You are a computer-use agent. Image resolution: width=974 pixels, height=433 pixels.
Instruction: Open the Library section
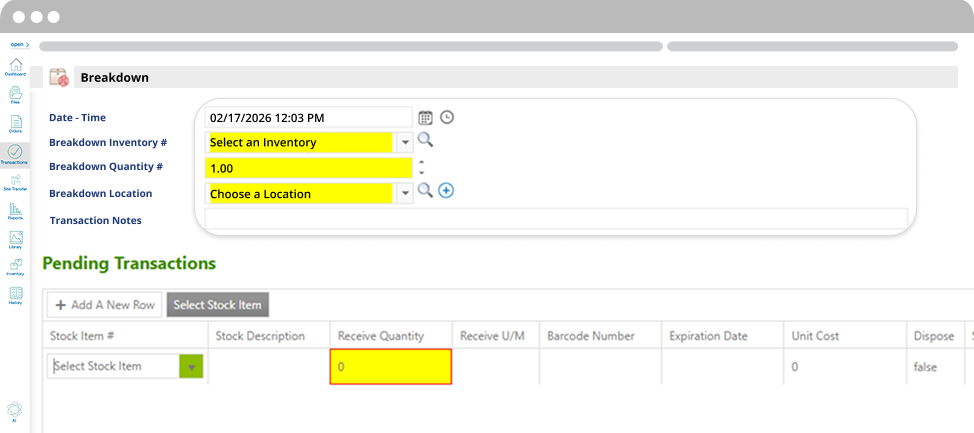[x=16, y=240]
